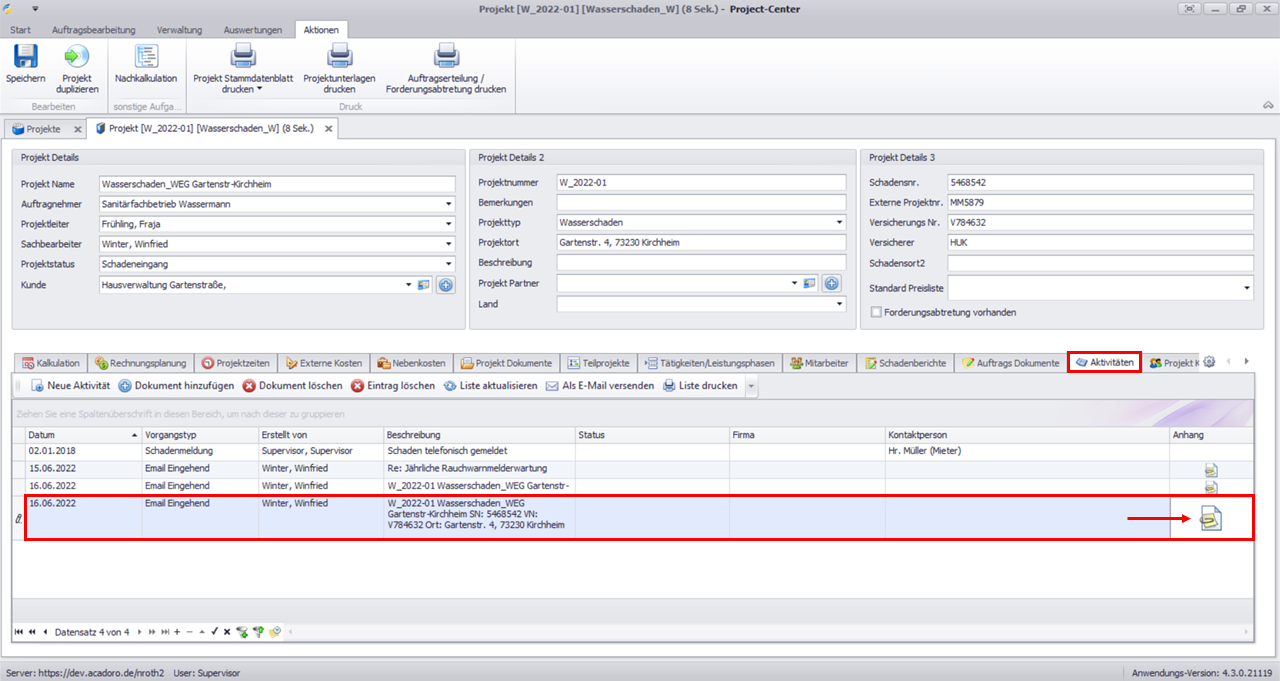Open the Schadenberichte tab
Screen dimensions: 1280x681
906,363
